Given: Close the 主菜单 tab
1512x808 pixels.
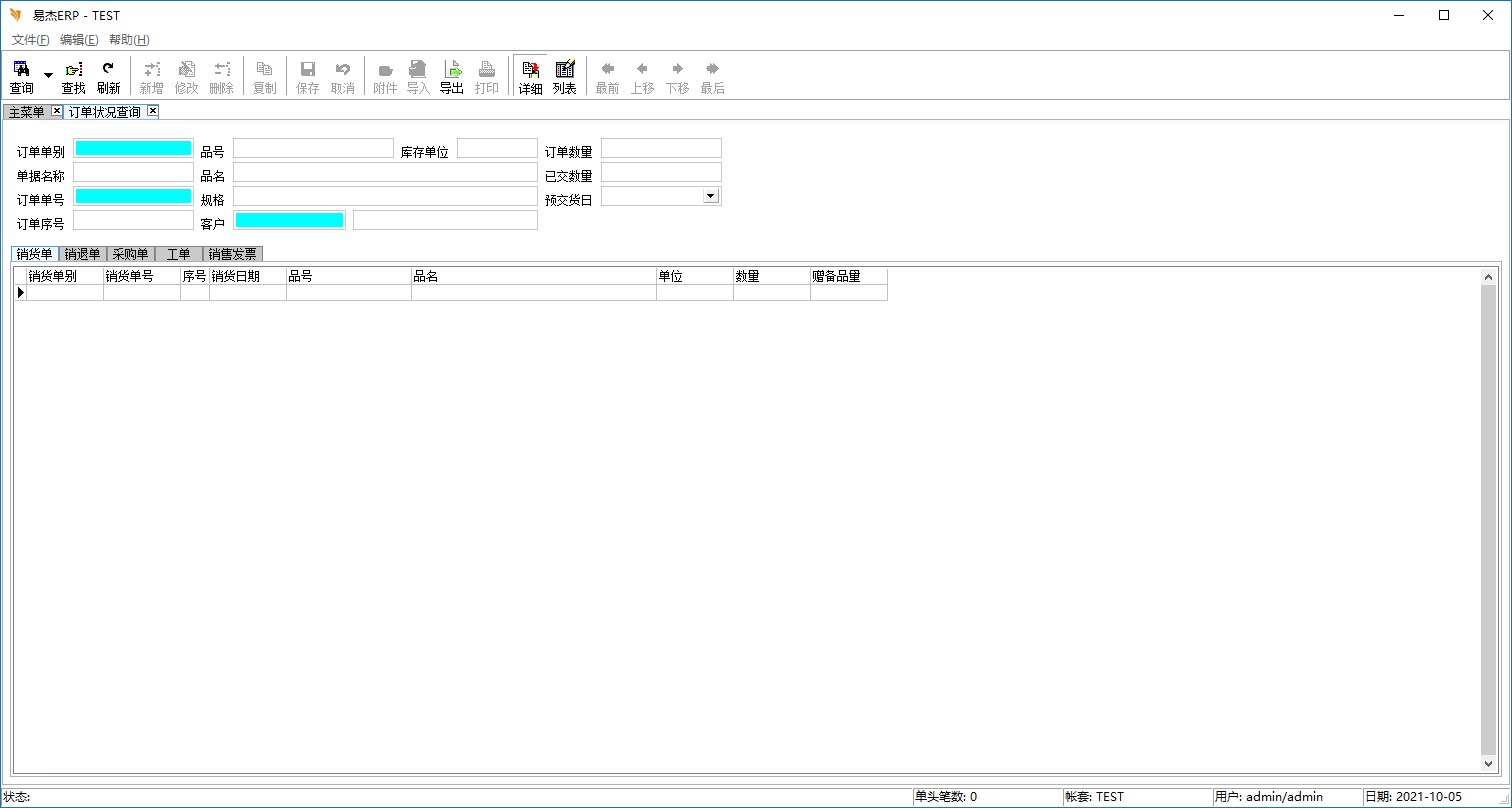Looking at the screenshot, I should coord(56,111).
